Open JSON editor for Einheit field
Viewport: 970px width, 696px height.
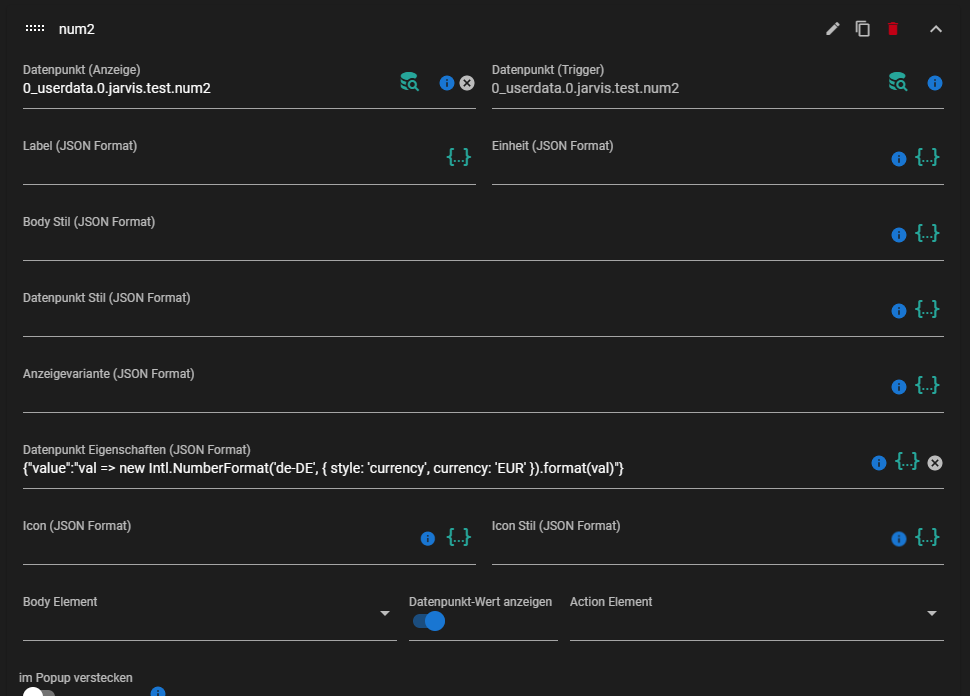point(927,158)
